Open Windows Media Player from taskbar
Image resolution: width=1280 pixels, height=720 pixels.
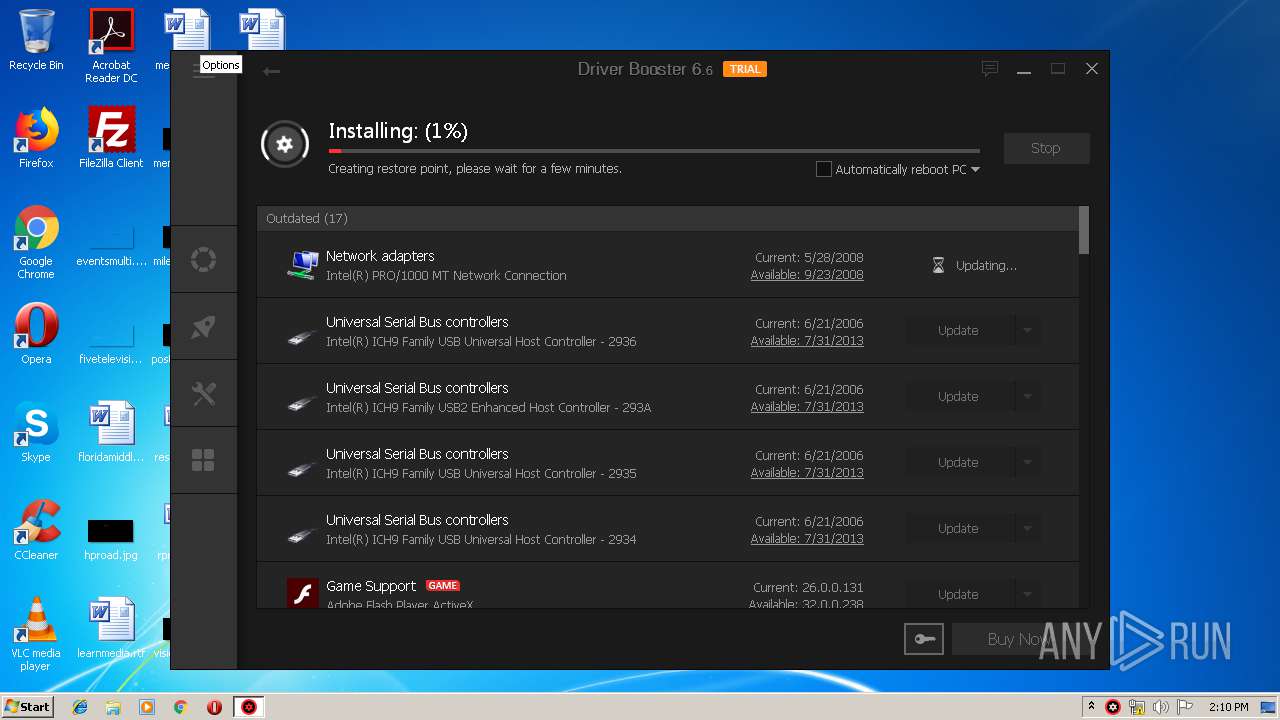(147, 707)
